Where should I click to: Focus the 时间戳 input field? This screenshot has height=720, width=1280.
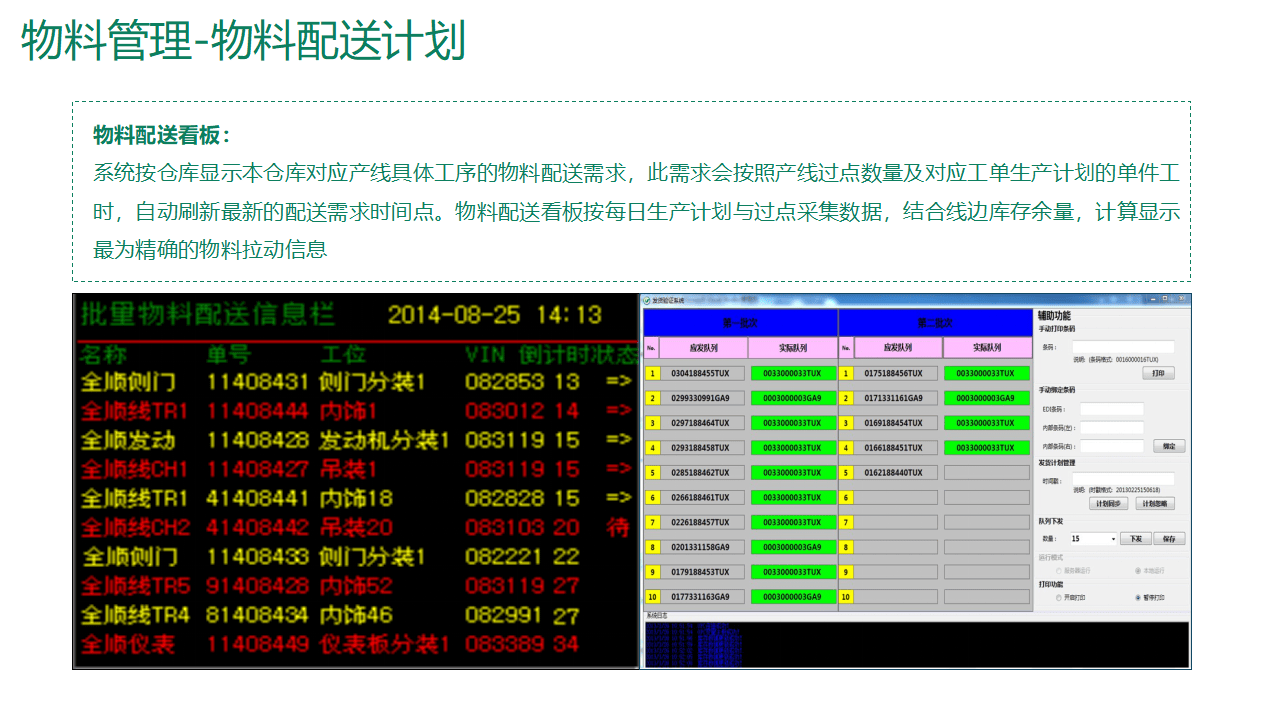click(1123, 480)
